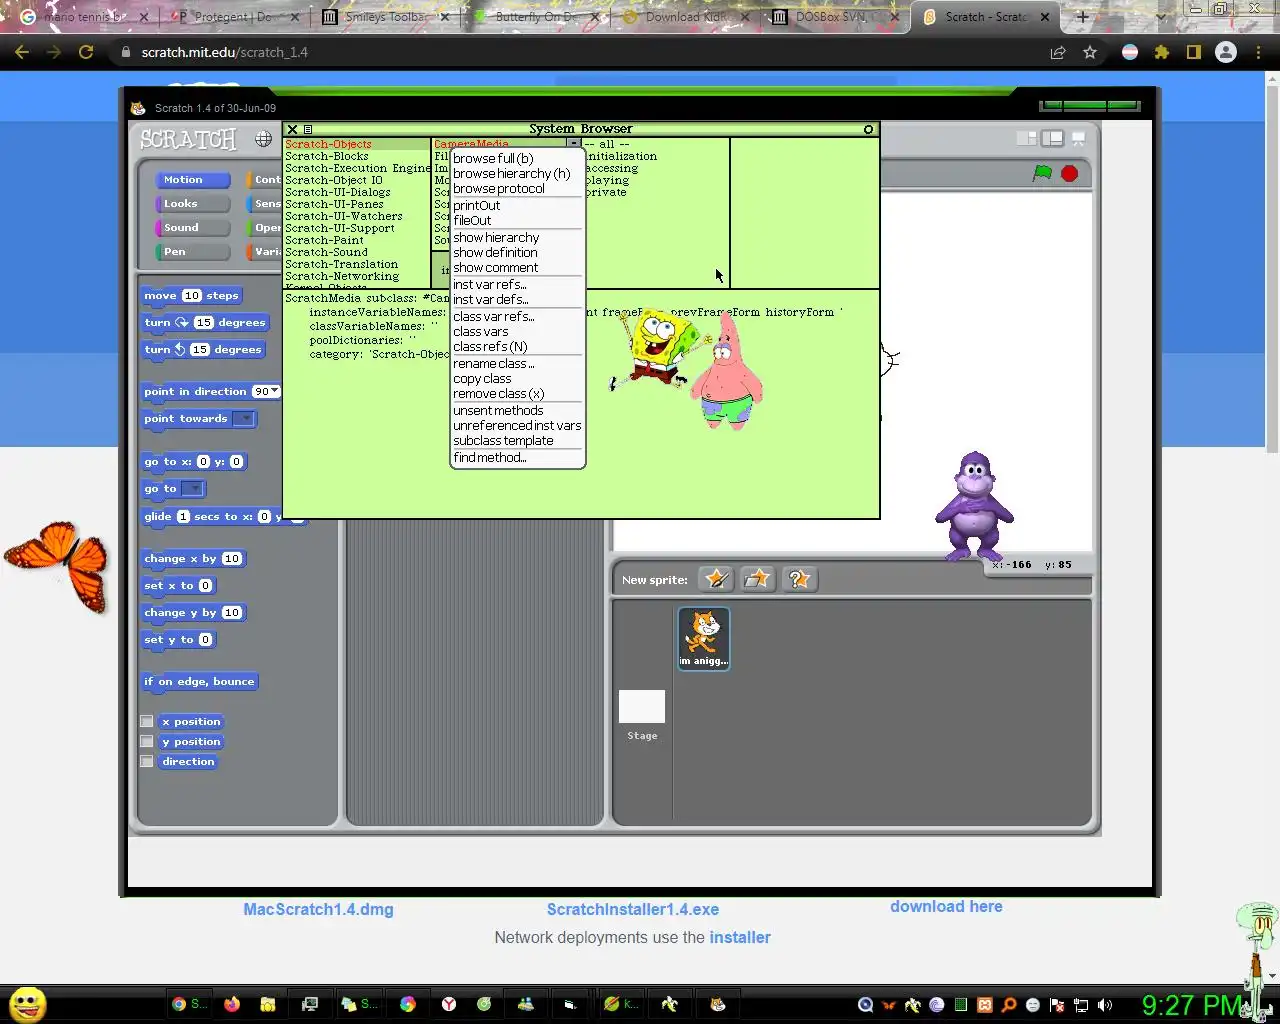Select Scratch-Paint category in browser list
The width and height of the screenshot is (1280, 1024).
(x=325, y=240)
